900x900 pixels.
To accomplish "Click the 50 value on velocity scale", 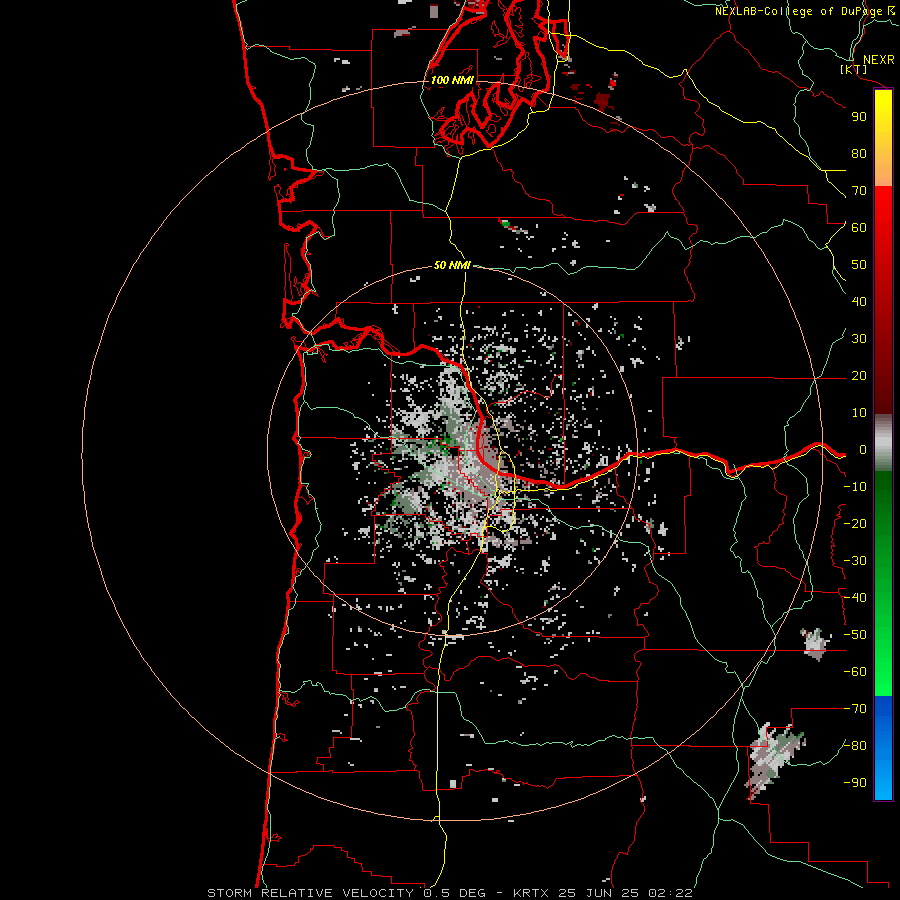I will [859, 265].
